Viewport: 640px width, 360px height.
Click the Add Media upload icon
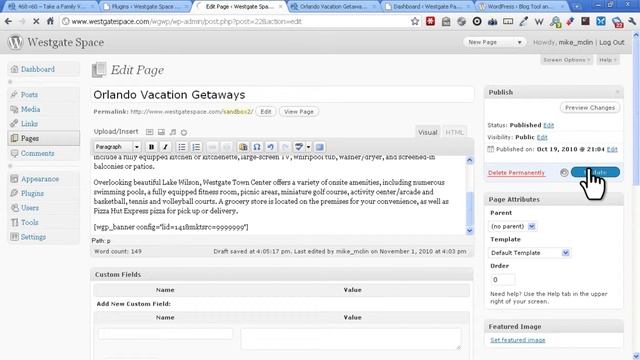(184, 132)
